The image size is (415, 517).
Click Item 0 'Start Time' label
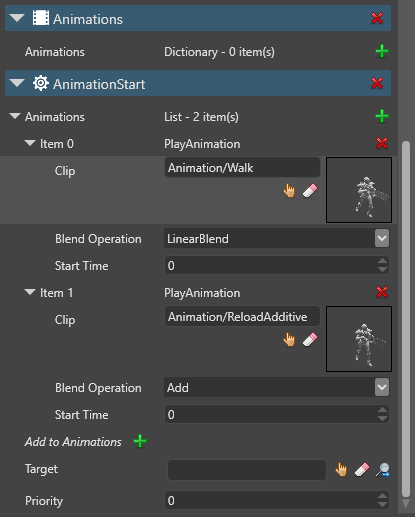tap(82, 266)
